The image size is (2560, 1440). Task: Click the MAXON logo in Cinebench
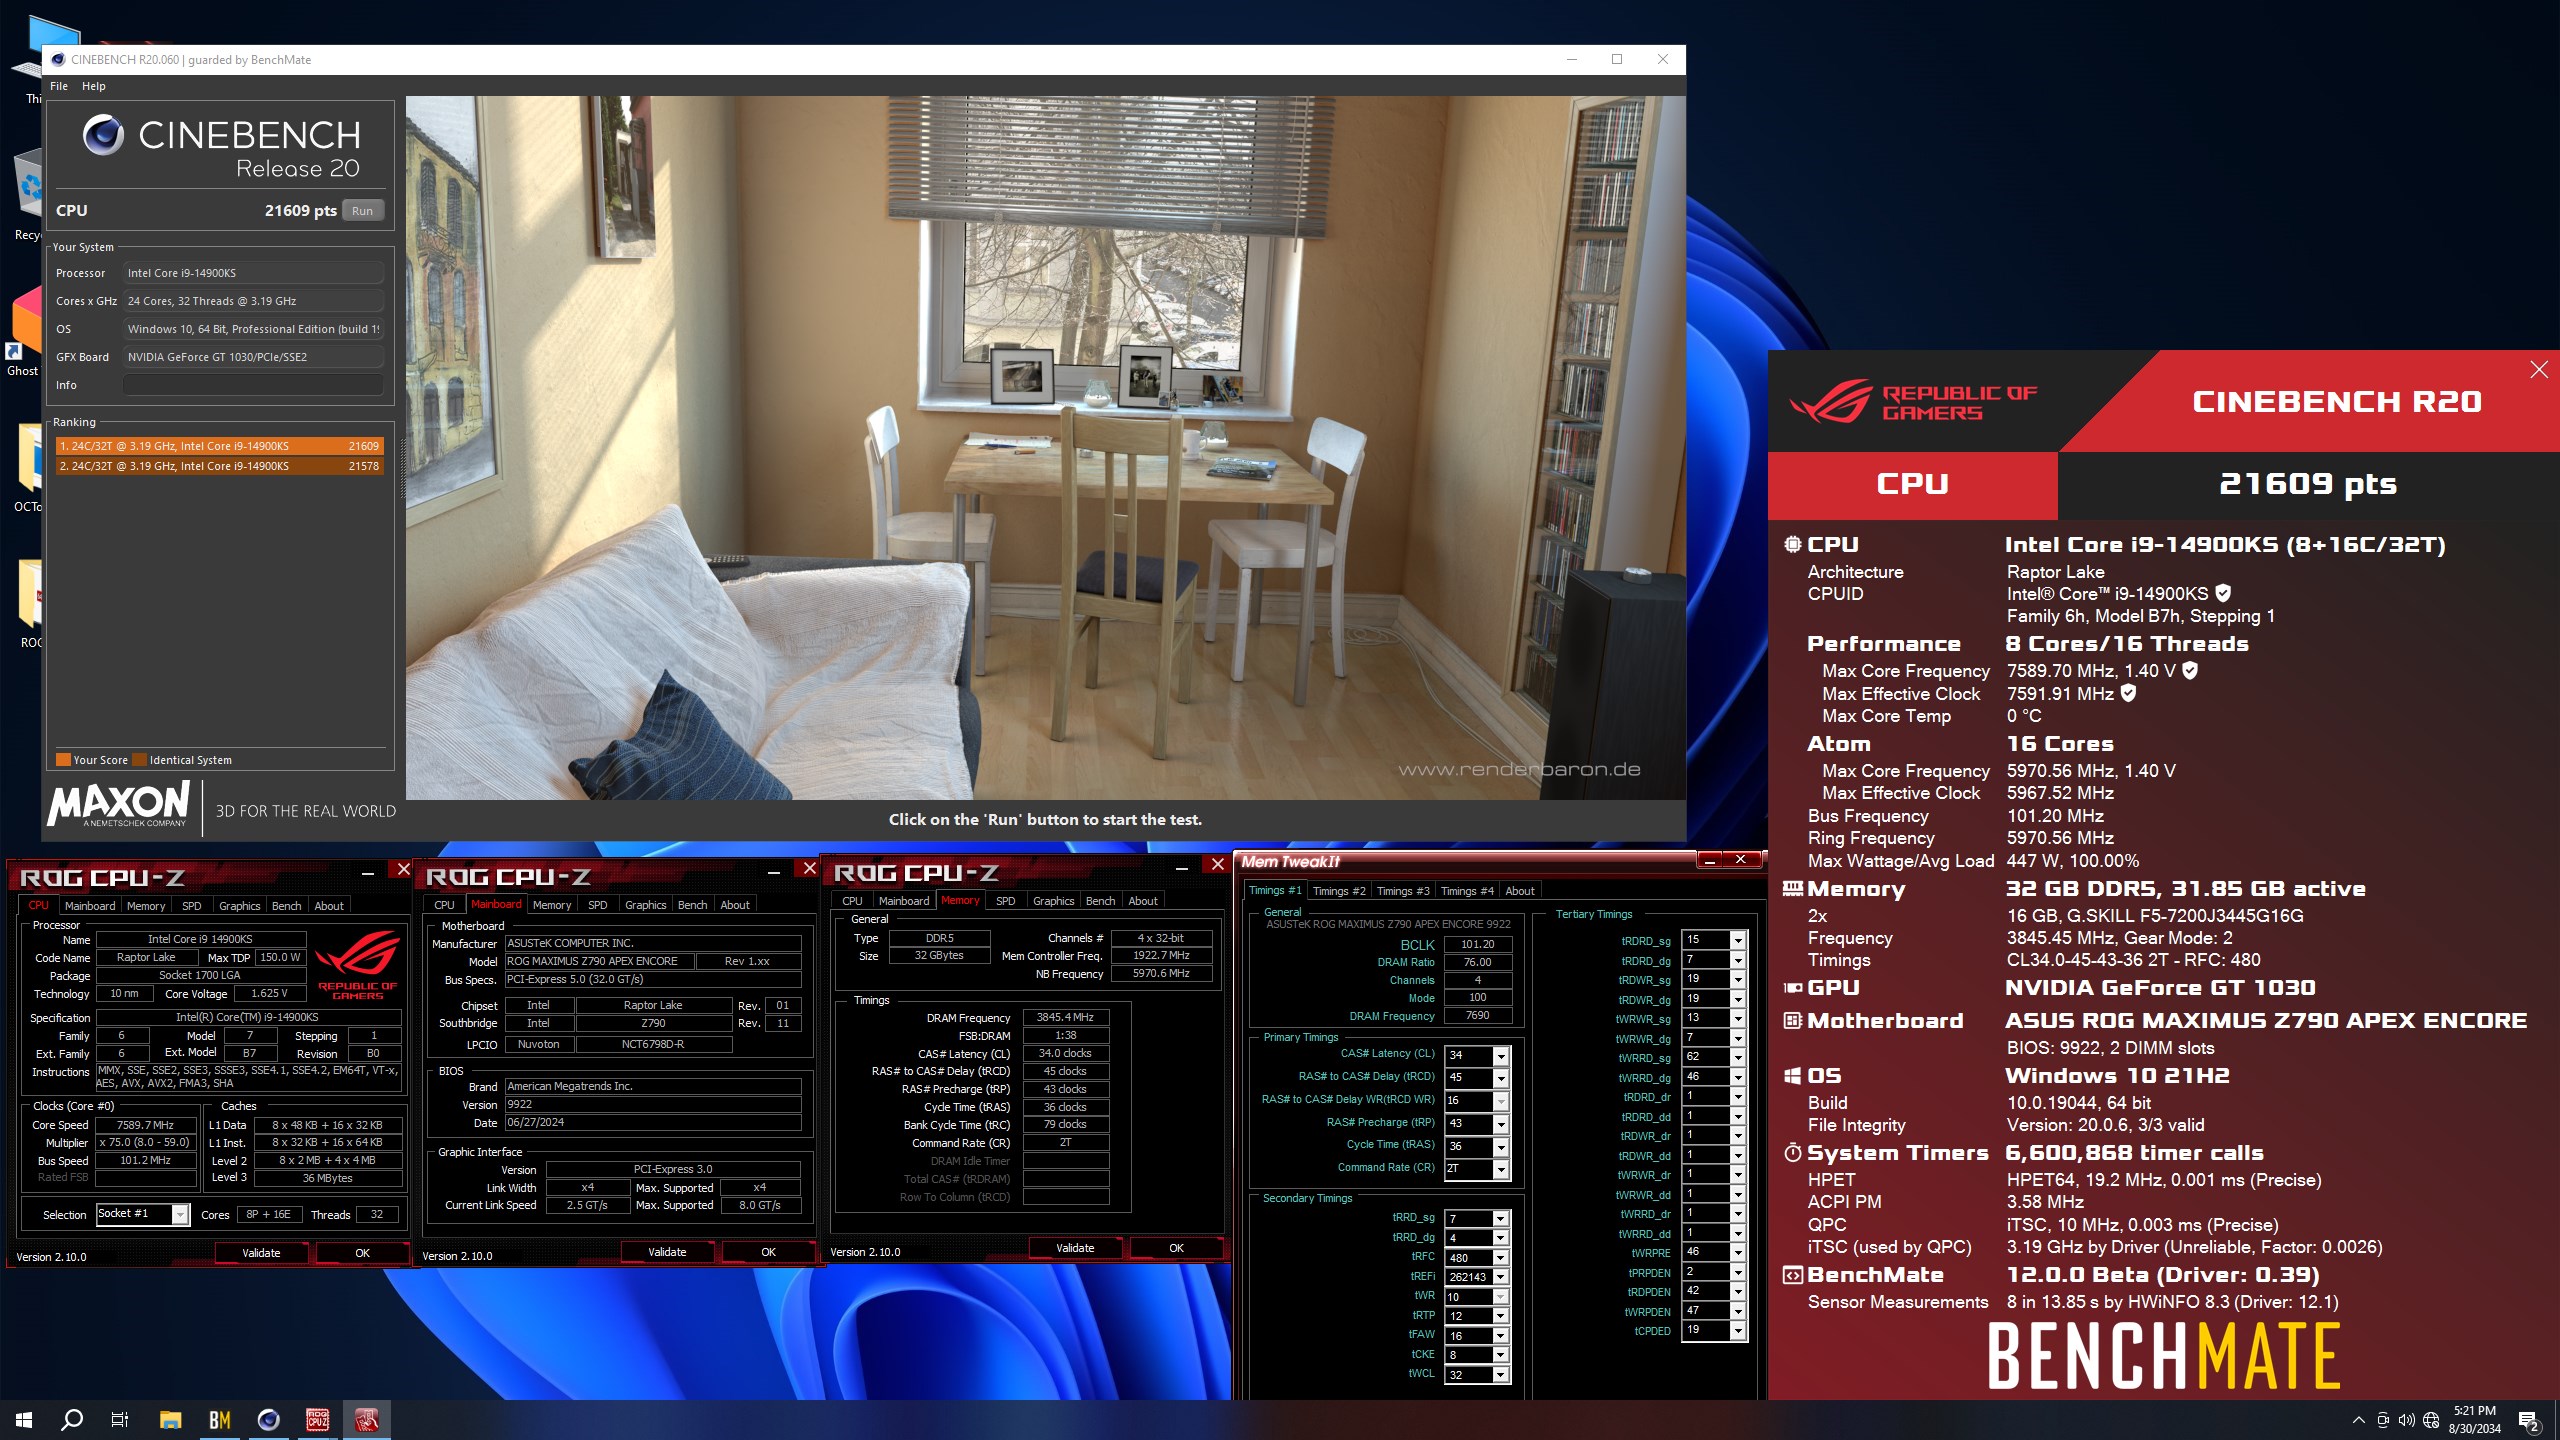(x=118, y=804)
